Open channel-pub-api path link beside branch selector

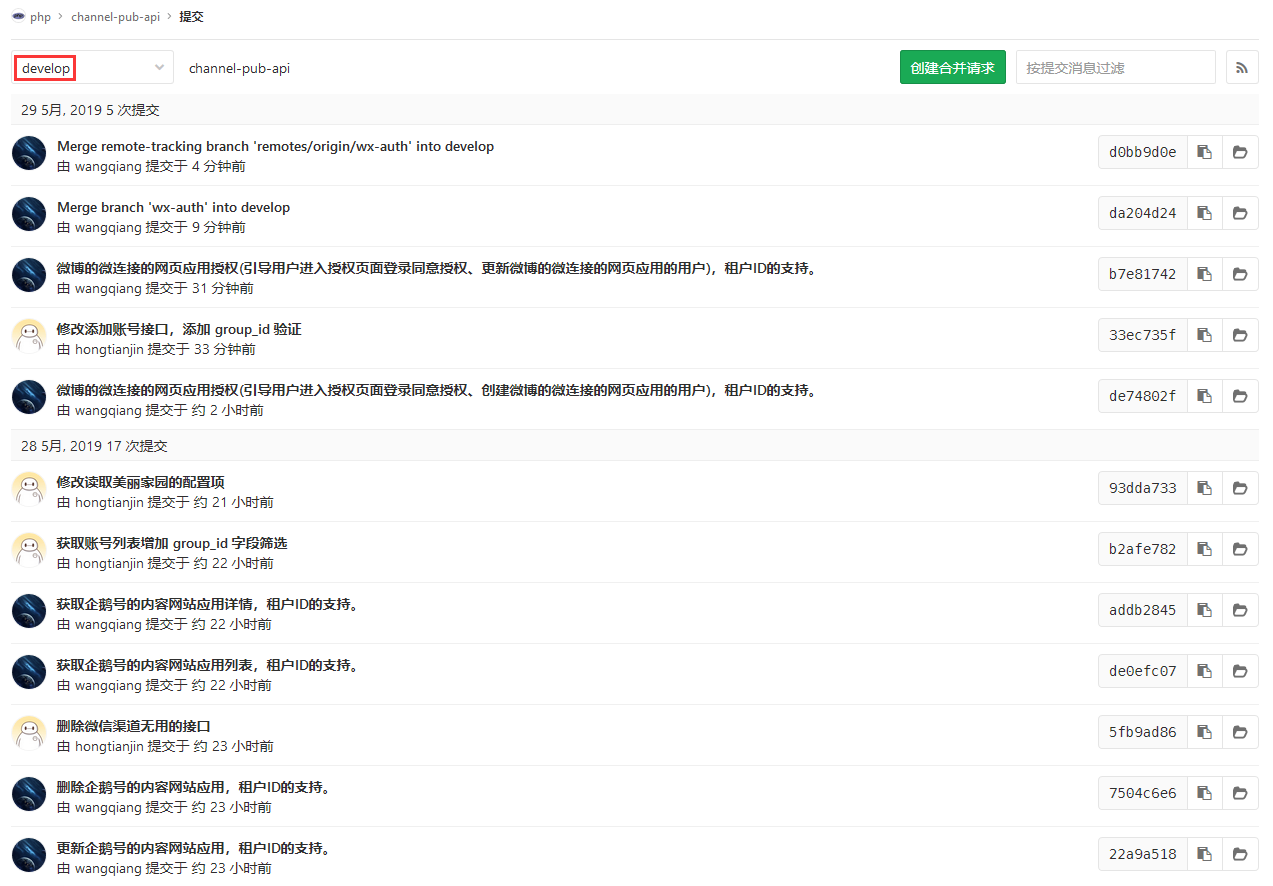(239, 68)
